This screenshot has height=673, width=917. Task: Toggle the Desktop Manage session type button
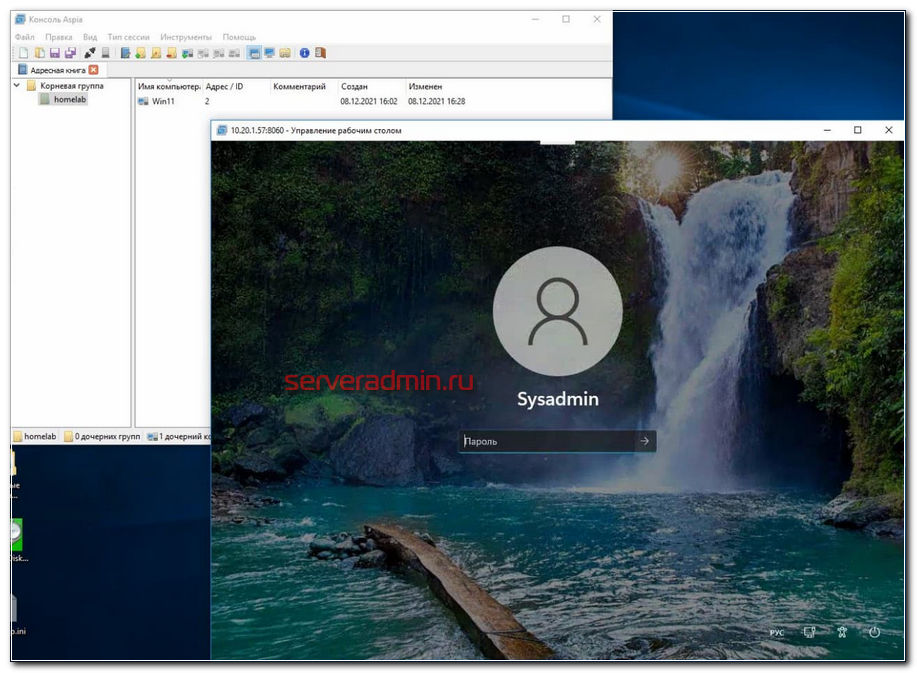[254, 53]
